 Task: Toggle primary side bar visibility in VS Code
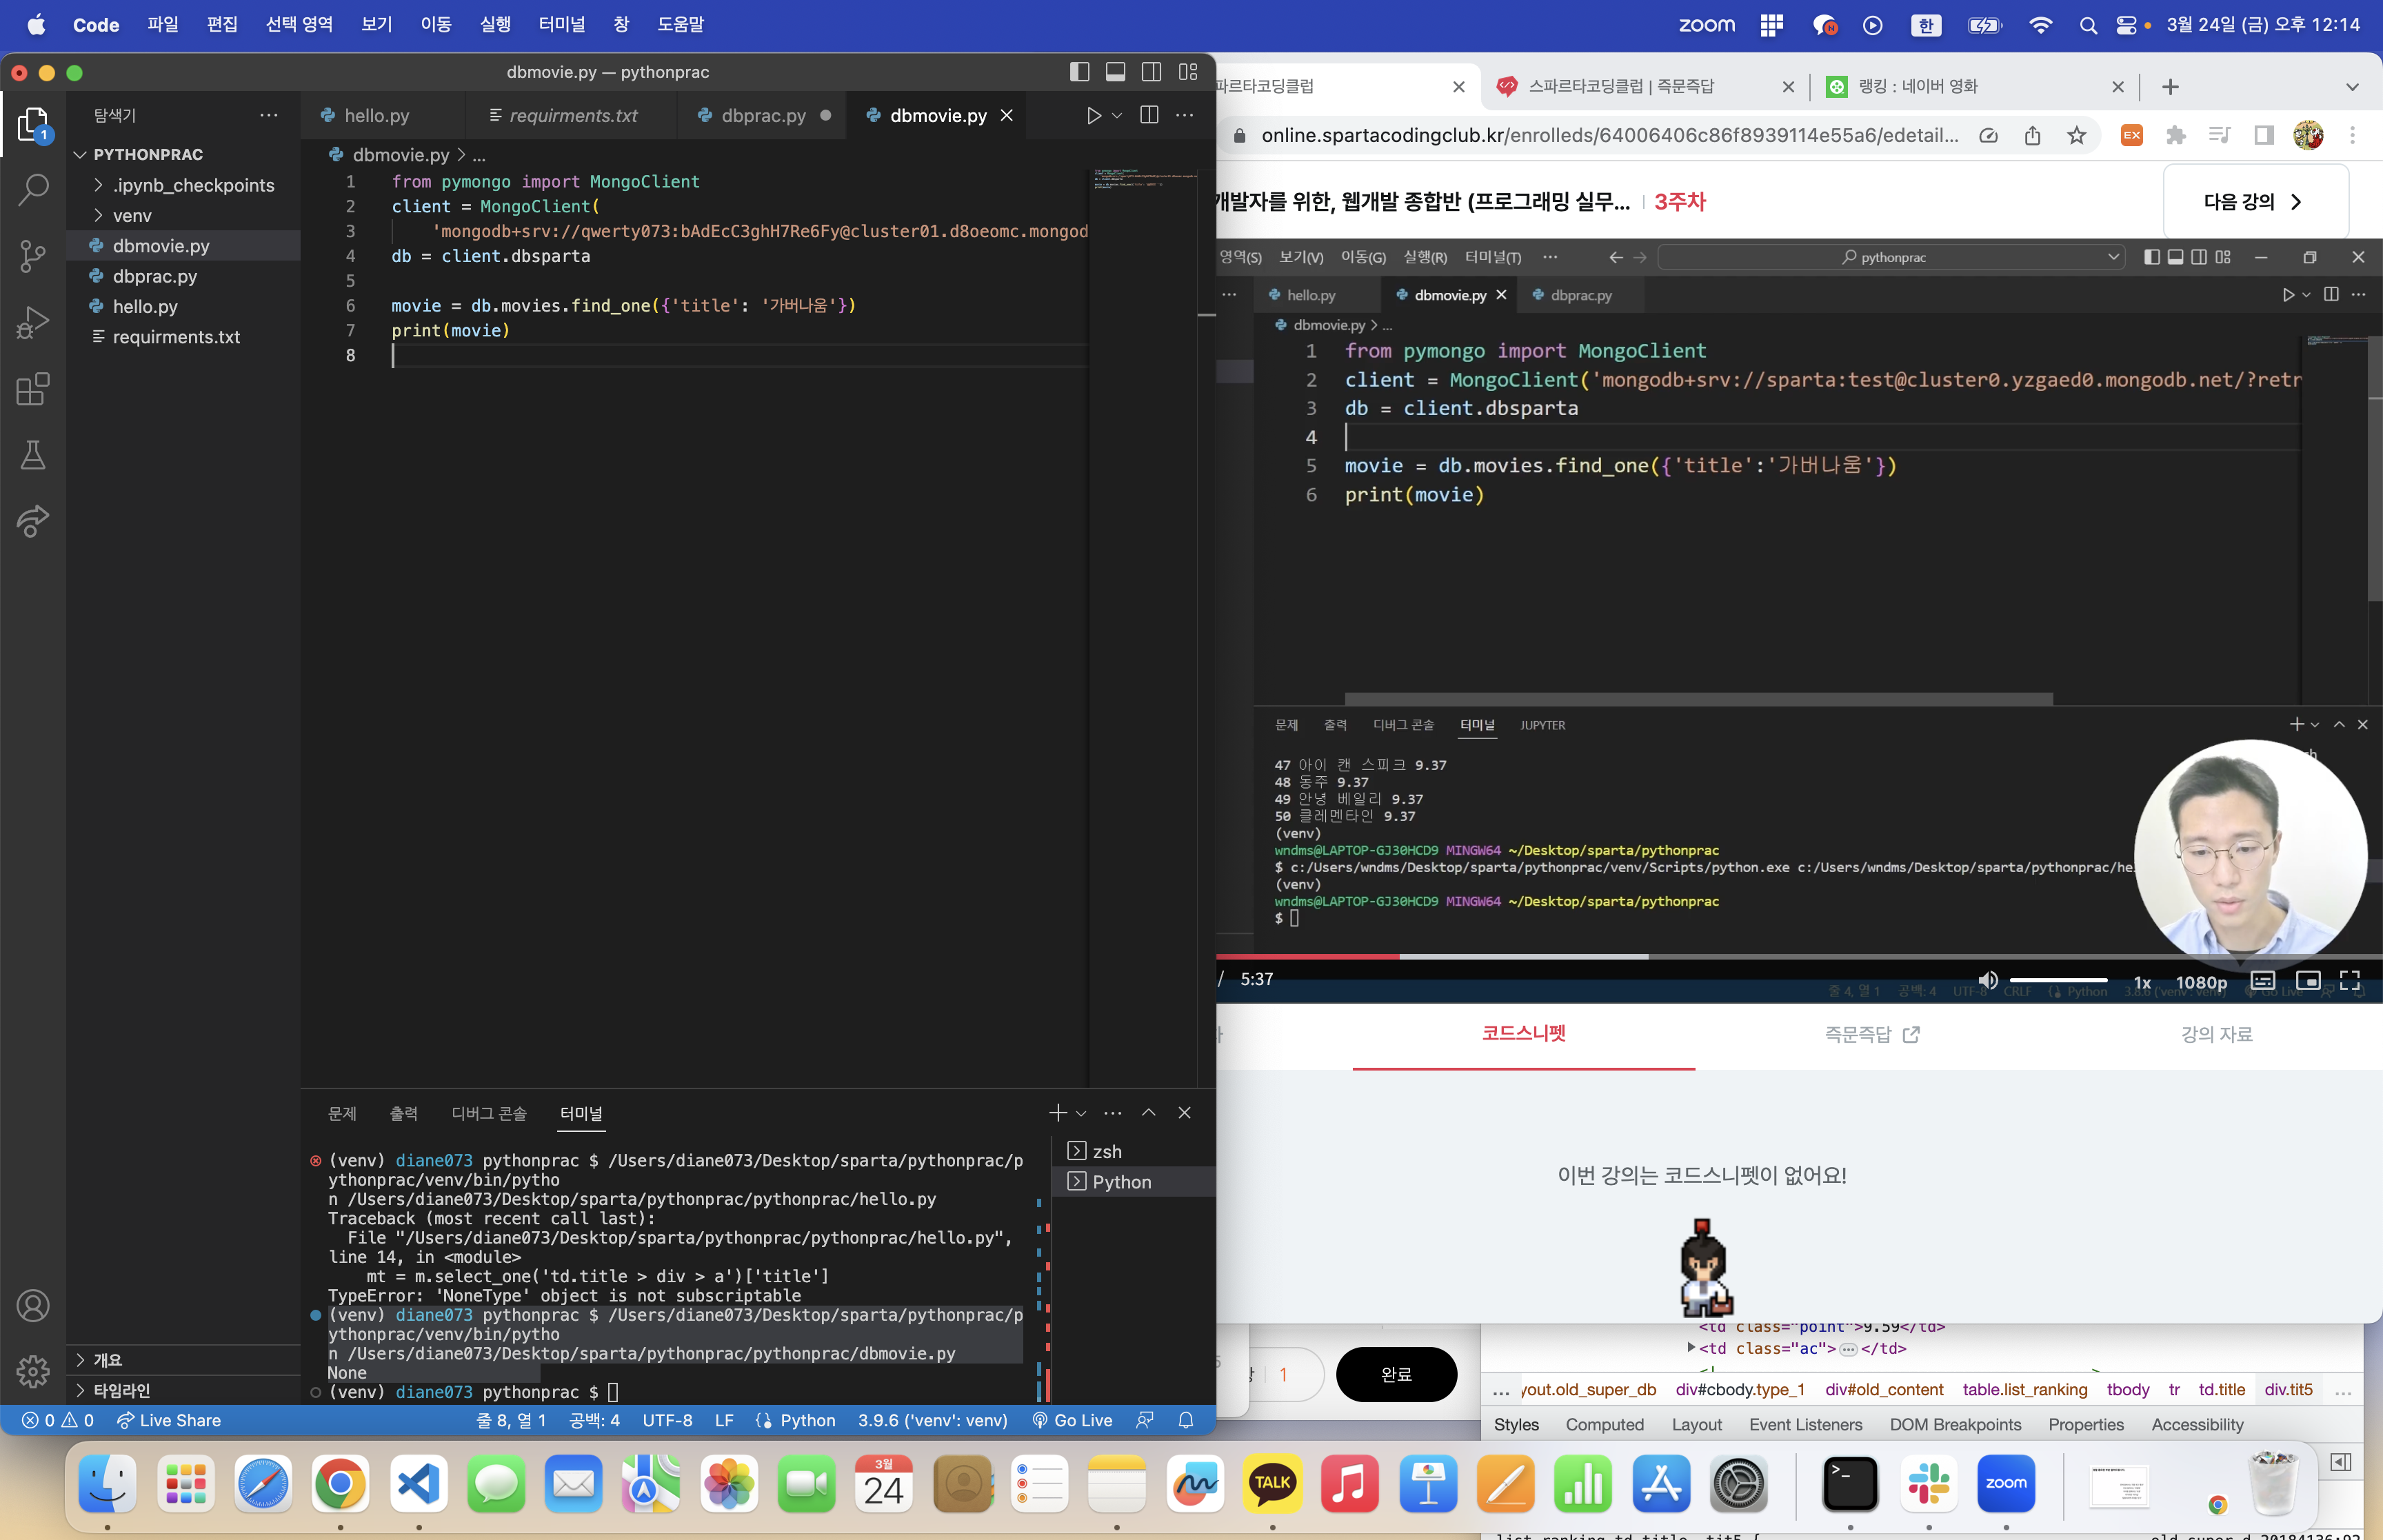click(1079, 72)
